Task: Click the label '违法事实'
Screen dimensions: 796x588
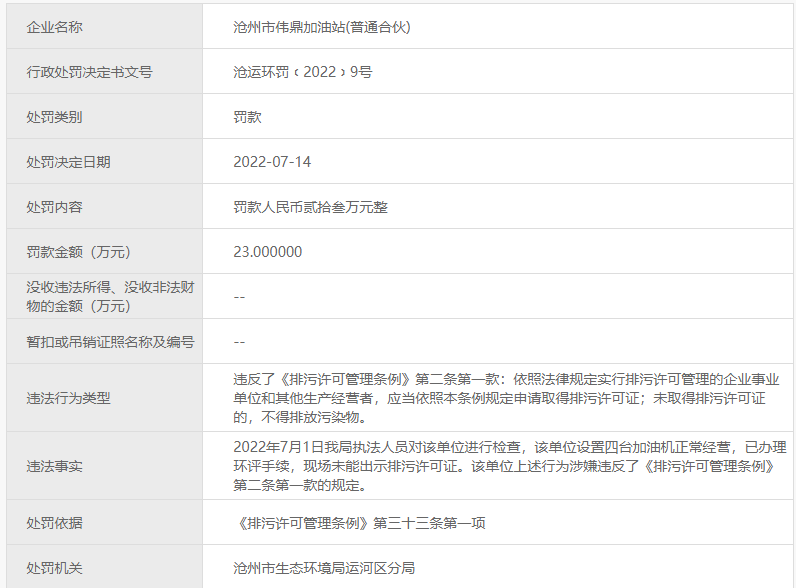Action: (54, 466)
